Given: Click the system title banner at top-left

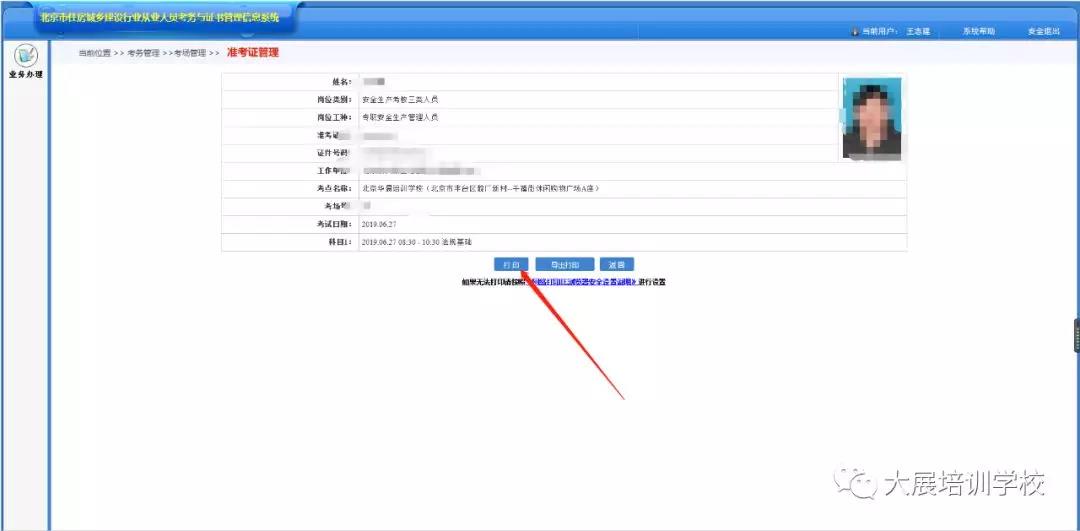Looking at the screenshot, I should [x=160, y=19].
